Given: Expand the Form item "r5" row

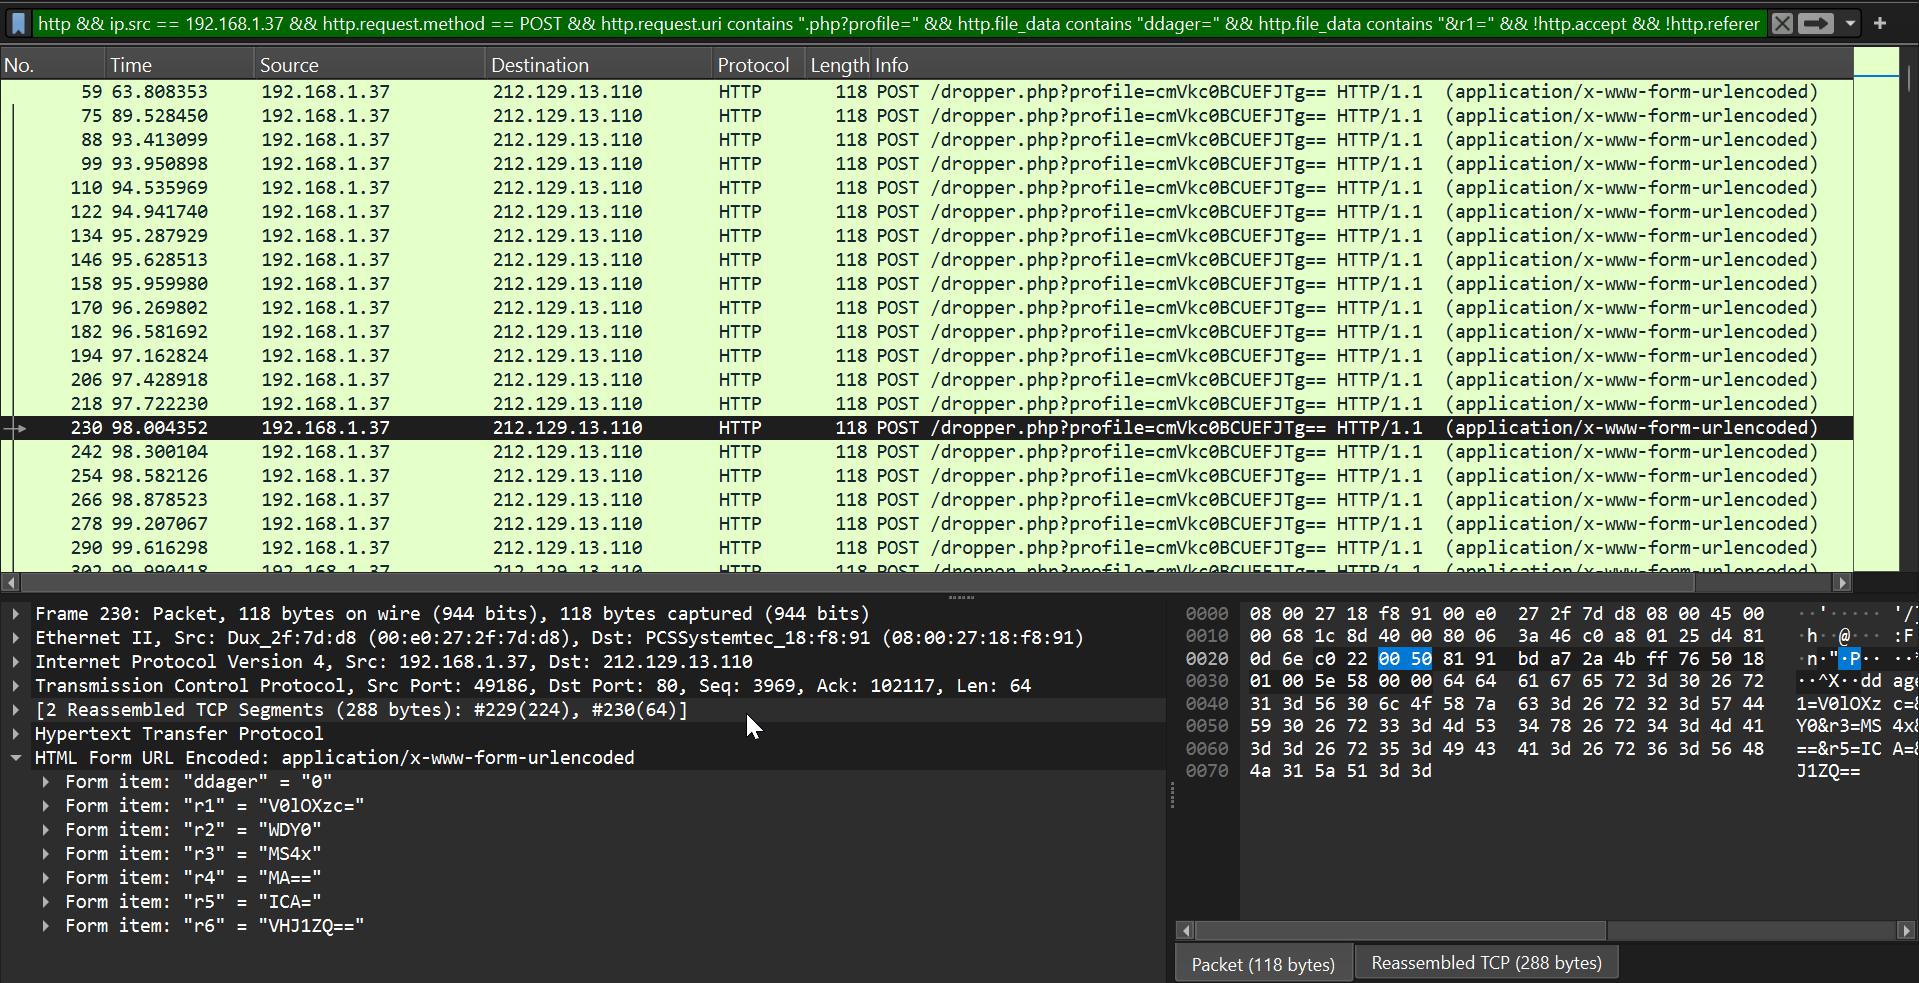Looking at the screenshot, I should click(x=46, y=902).
